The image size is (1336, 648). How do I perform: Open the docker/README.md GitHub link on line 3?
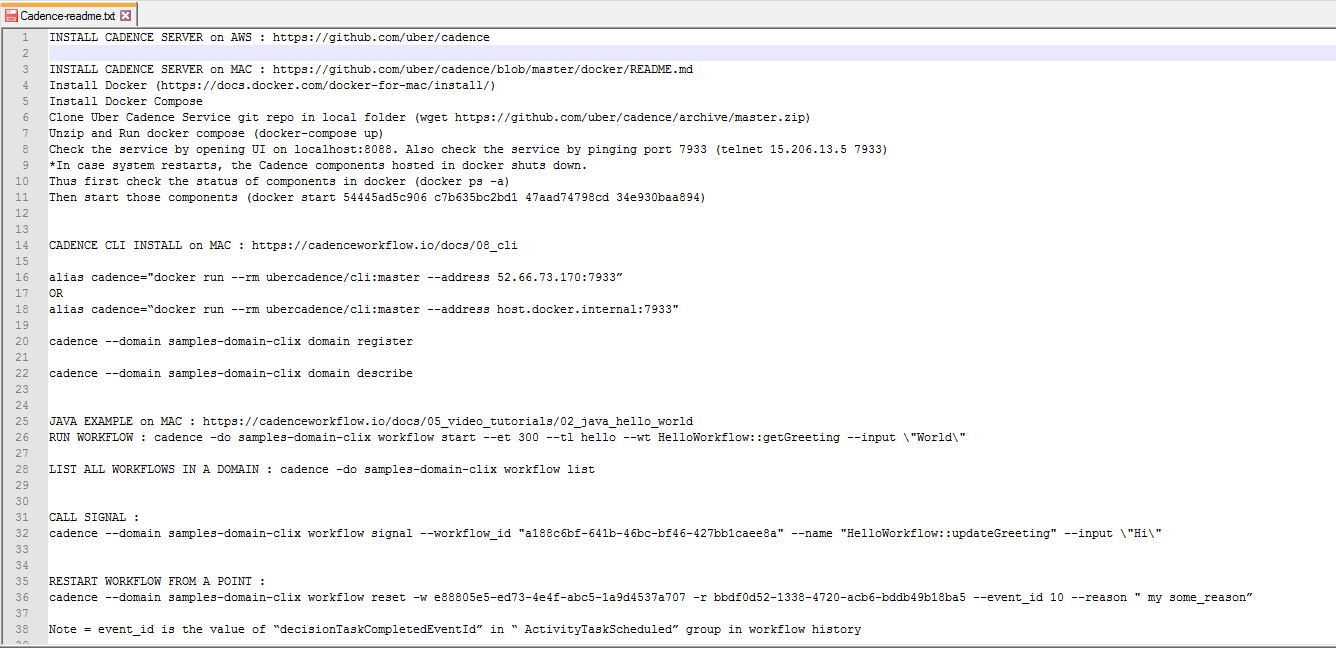[x=483, y=69]
